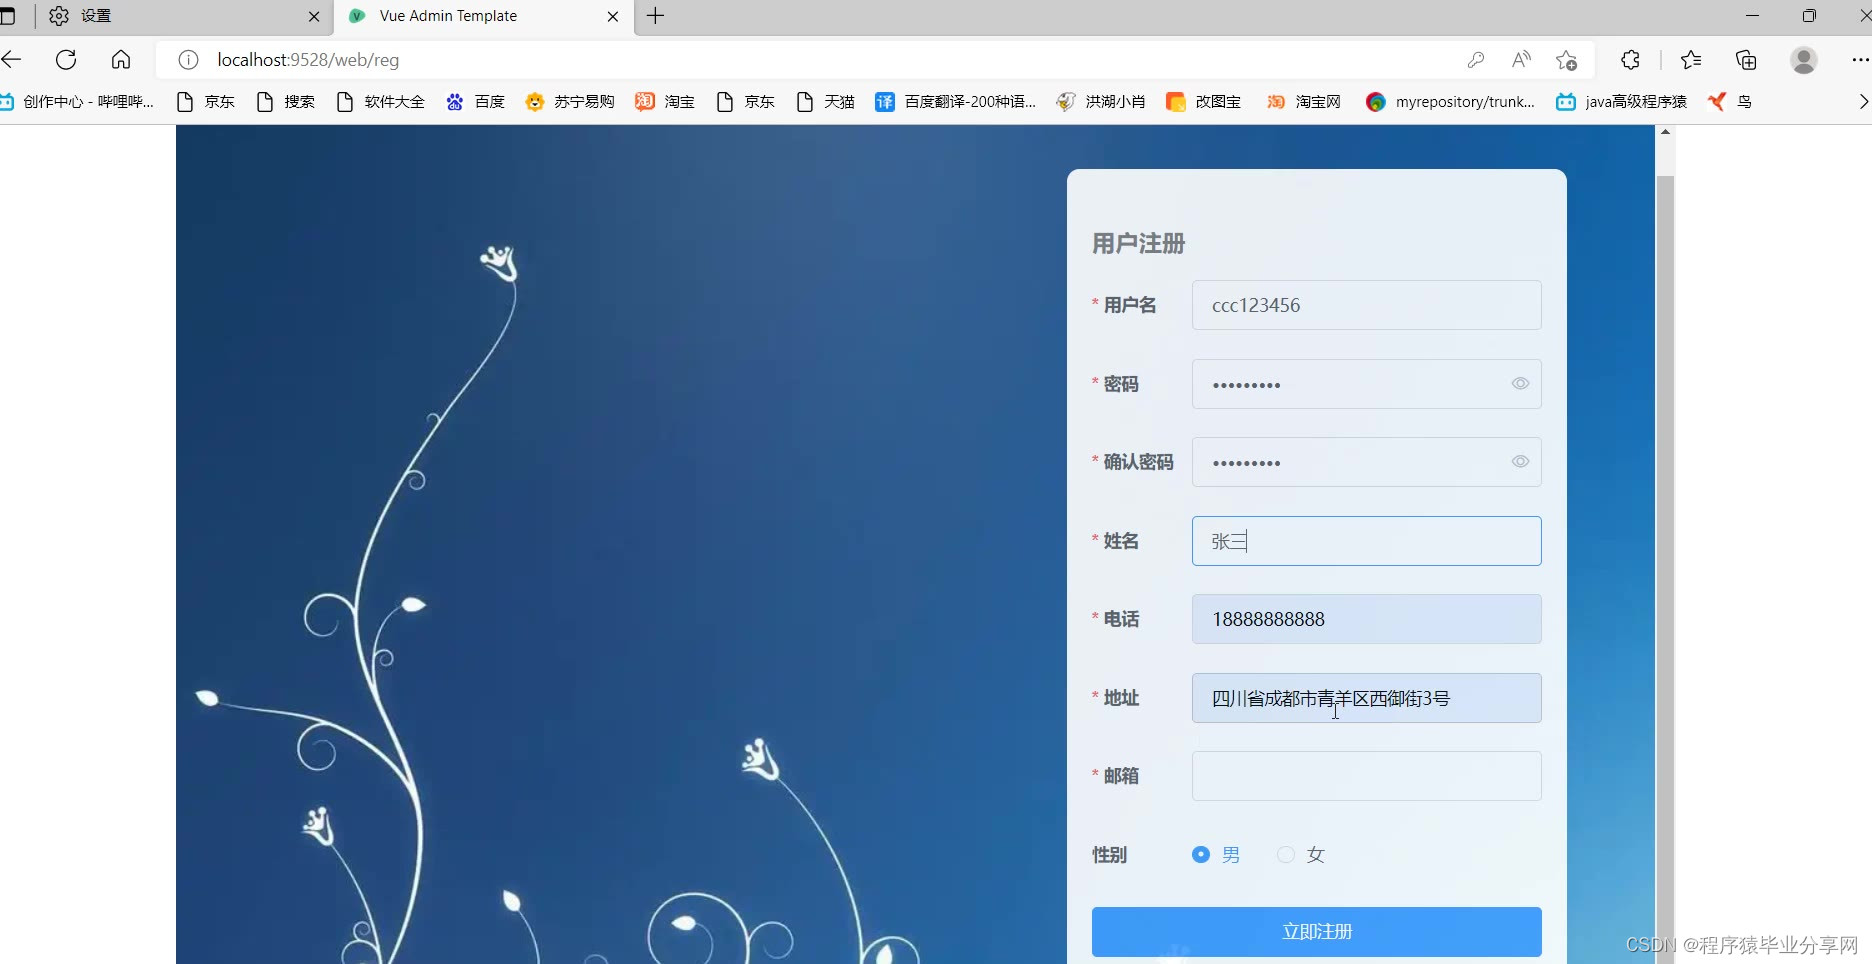Screen dimensions: 1872x964
Task: Open the 软件大全 bookmark
Action: (381, 102)
